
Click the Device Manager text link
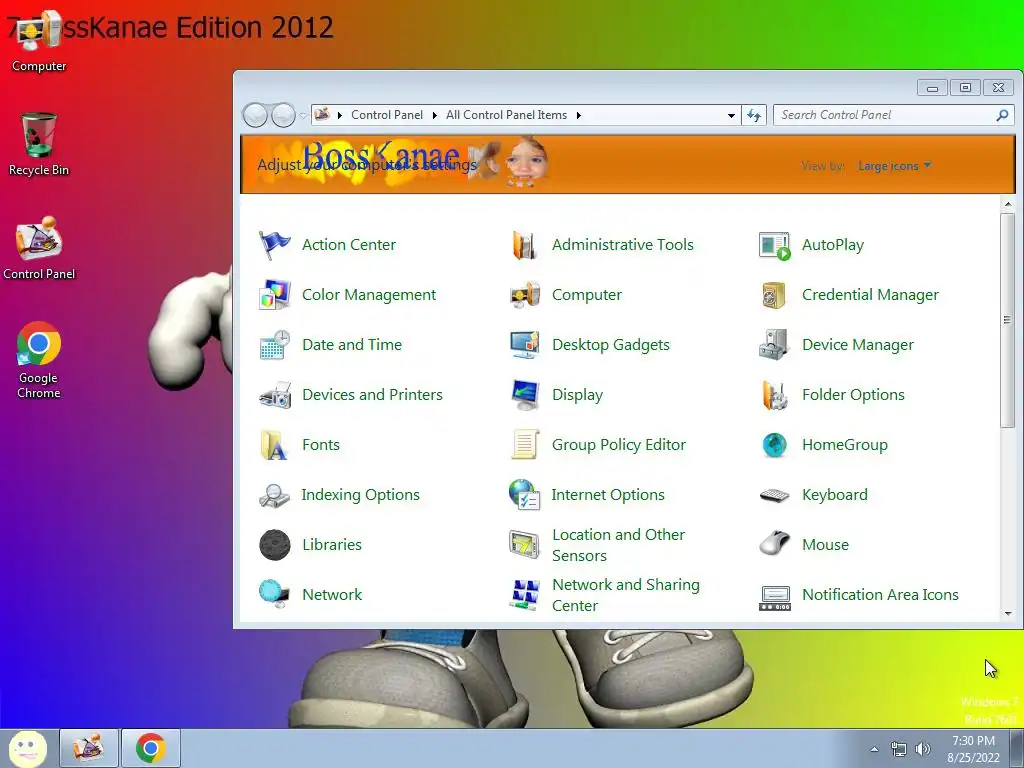click(857, 345)
